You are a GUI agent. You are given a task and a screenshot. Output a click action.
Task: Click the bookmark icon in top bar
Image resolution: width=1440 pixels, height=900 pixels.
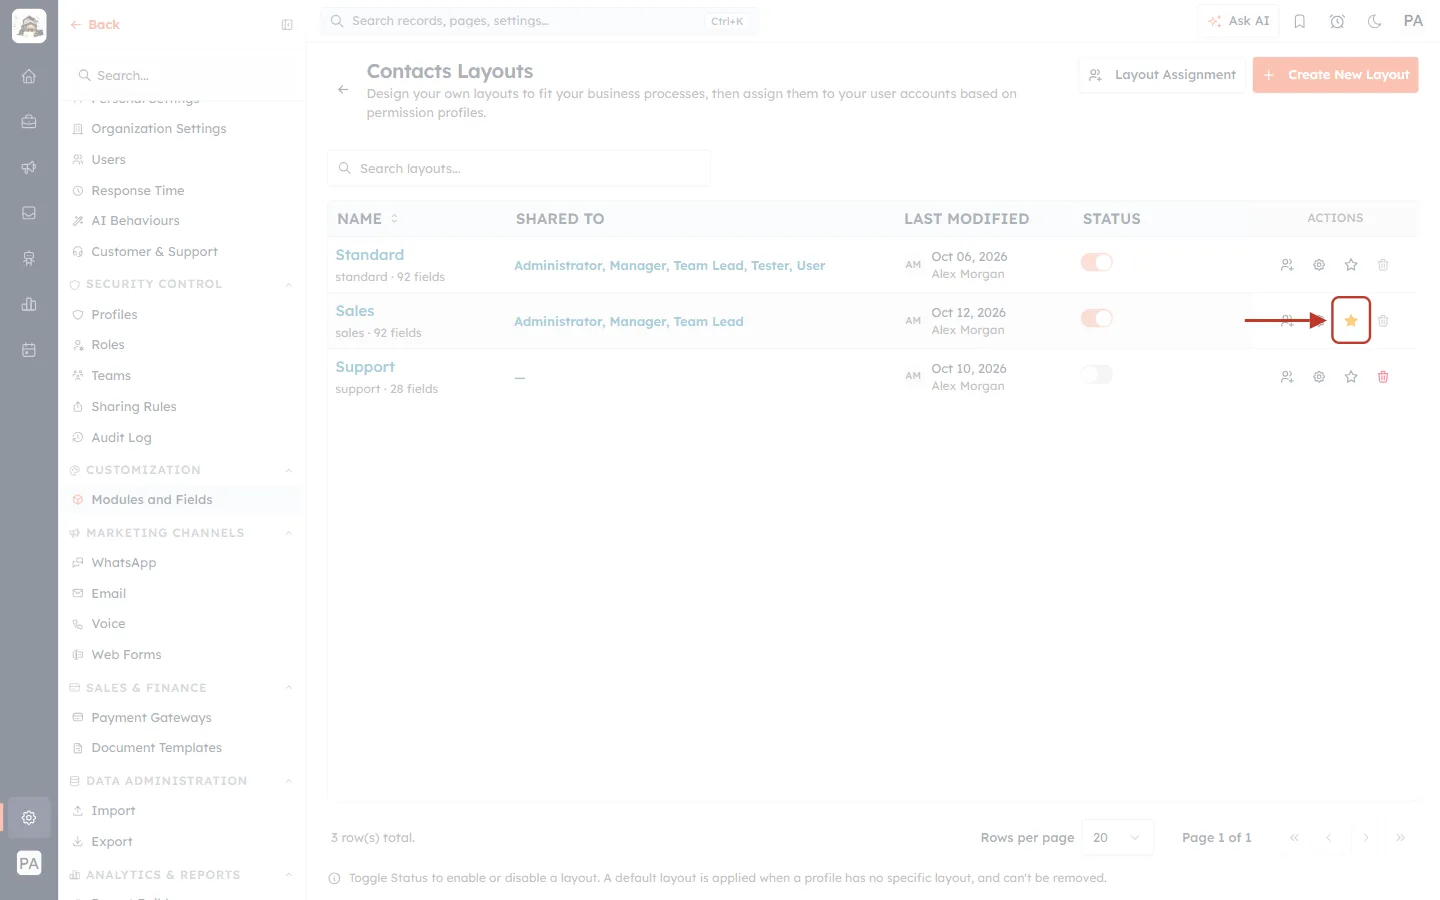coord(1300,21)
